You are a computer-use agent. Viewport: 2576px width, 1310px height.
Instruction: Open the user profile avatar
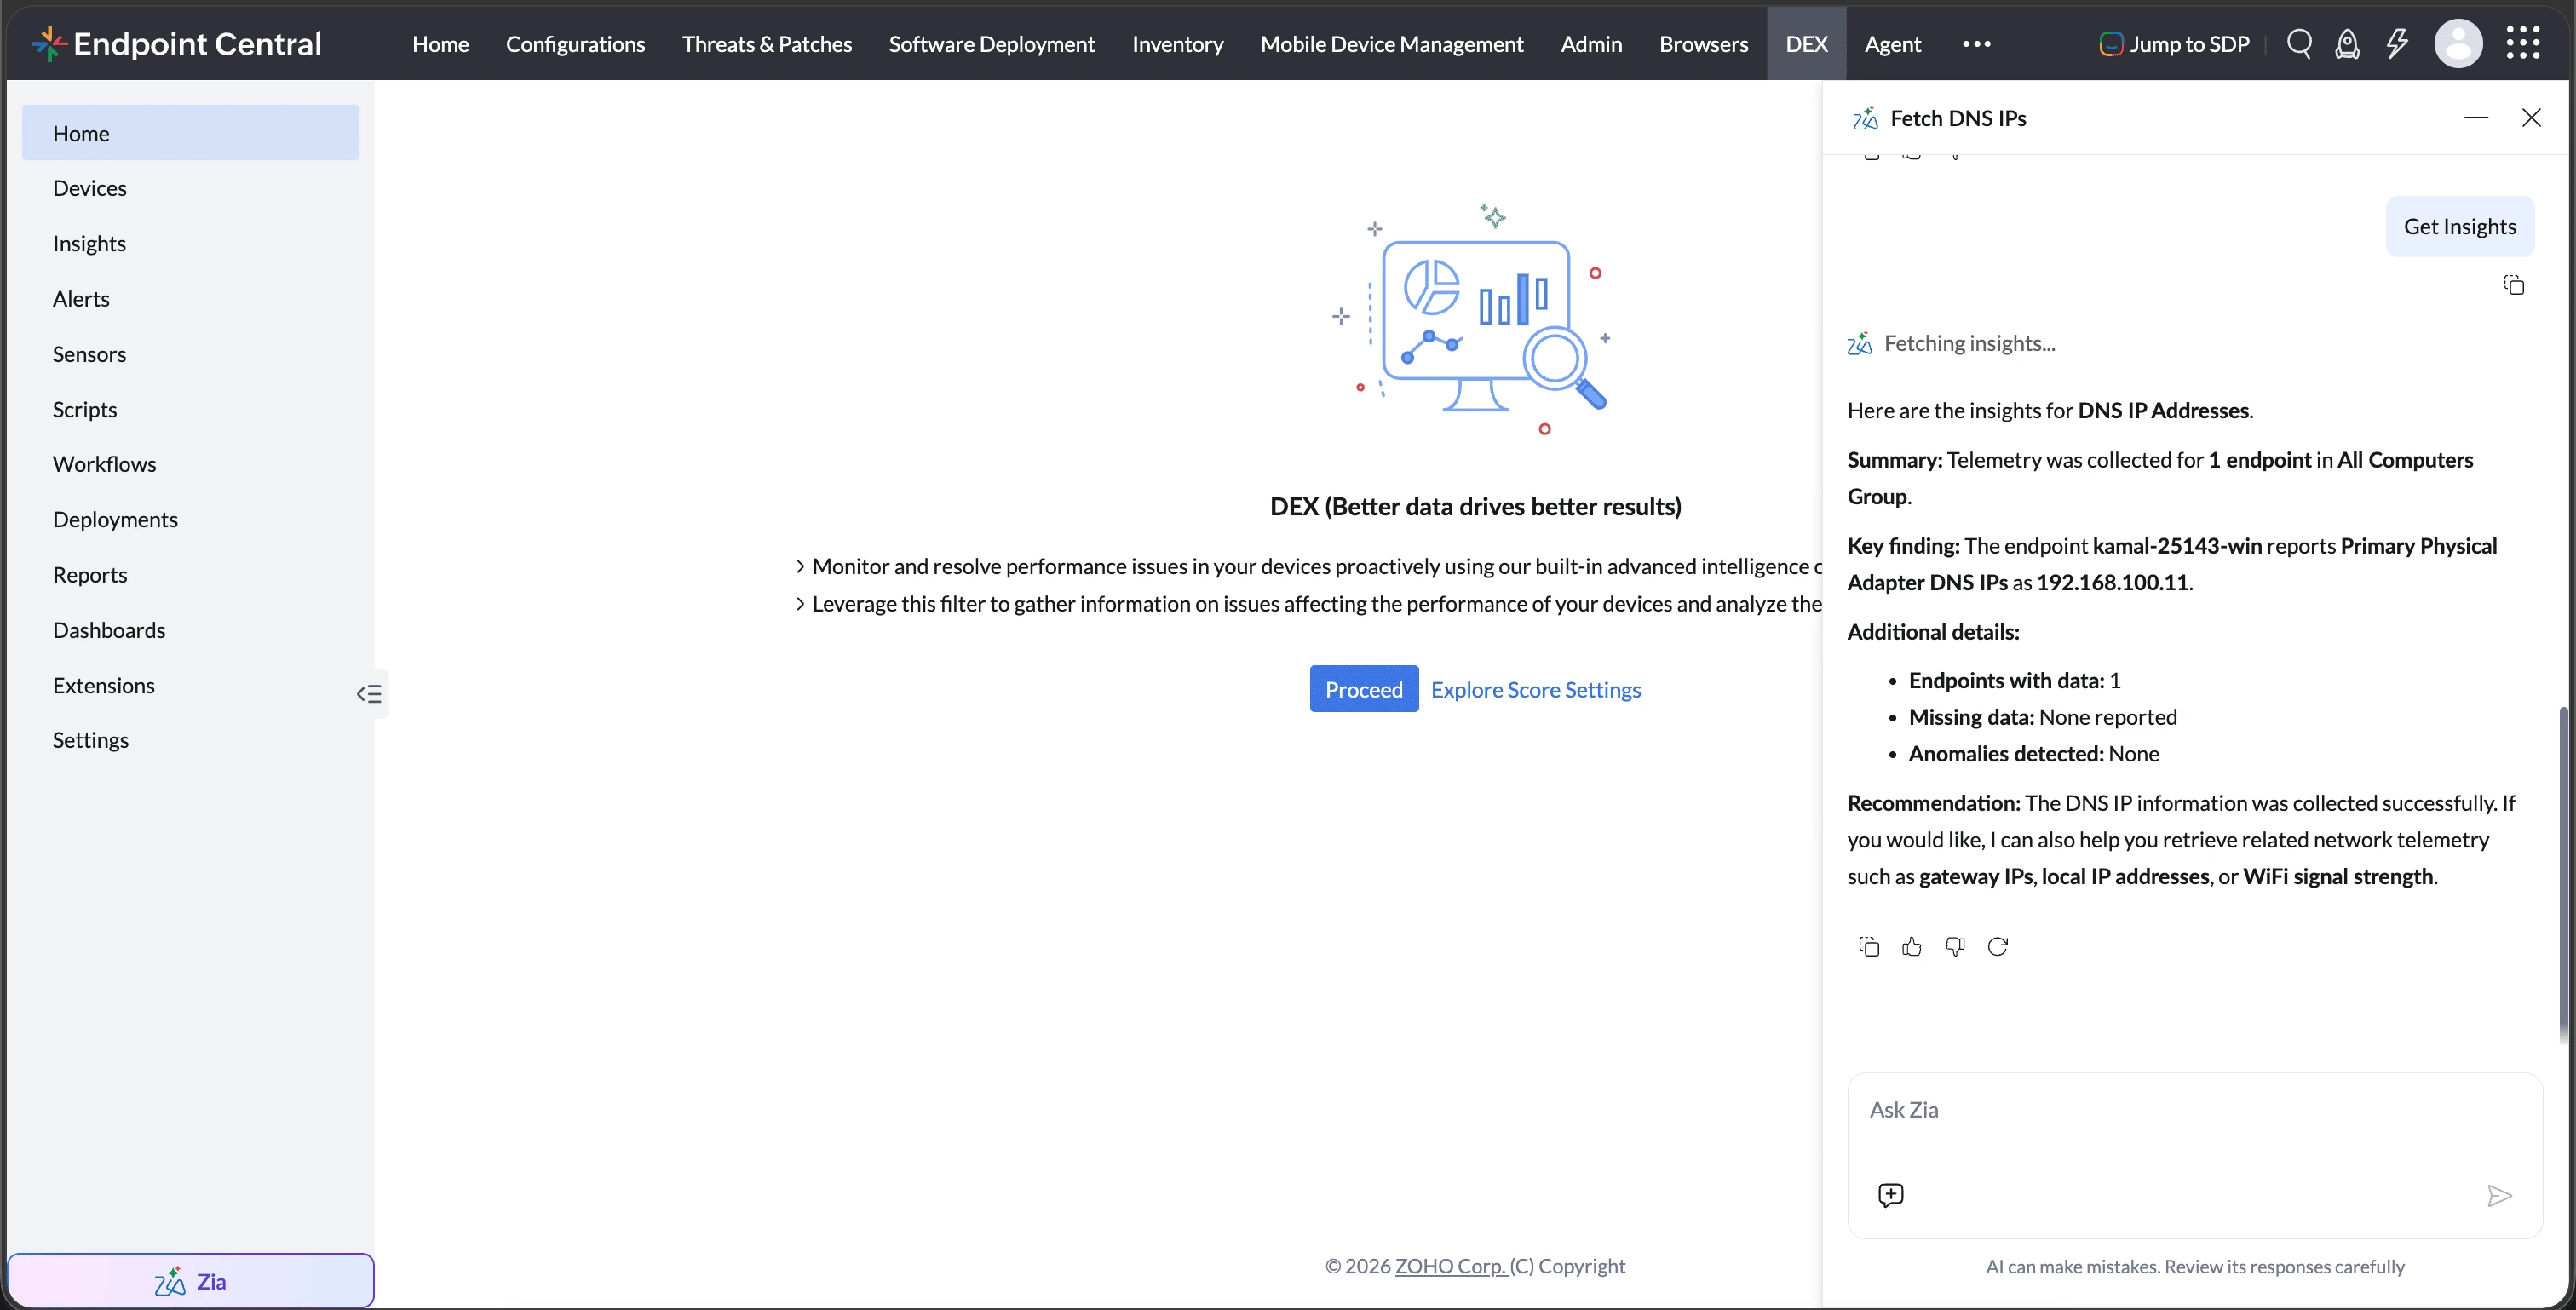(2458, 44)
